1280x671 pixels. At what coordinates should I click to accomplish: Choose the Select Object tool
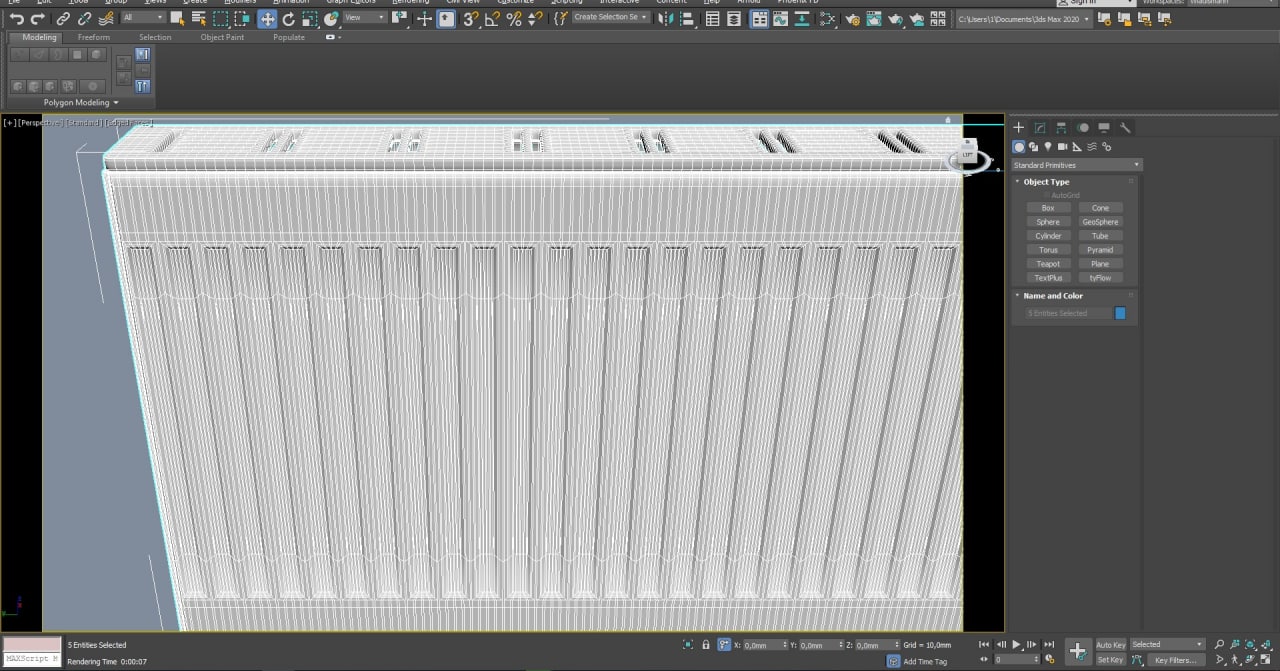pos(177,18)
